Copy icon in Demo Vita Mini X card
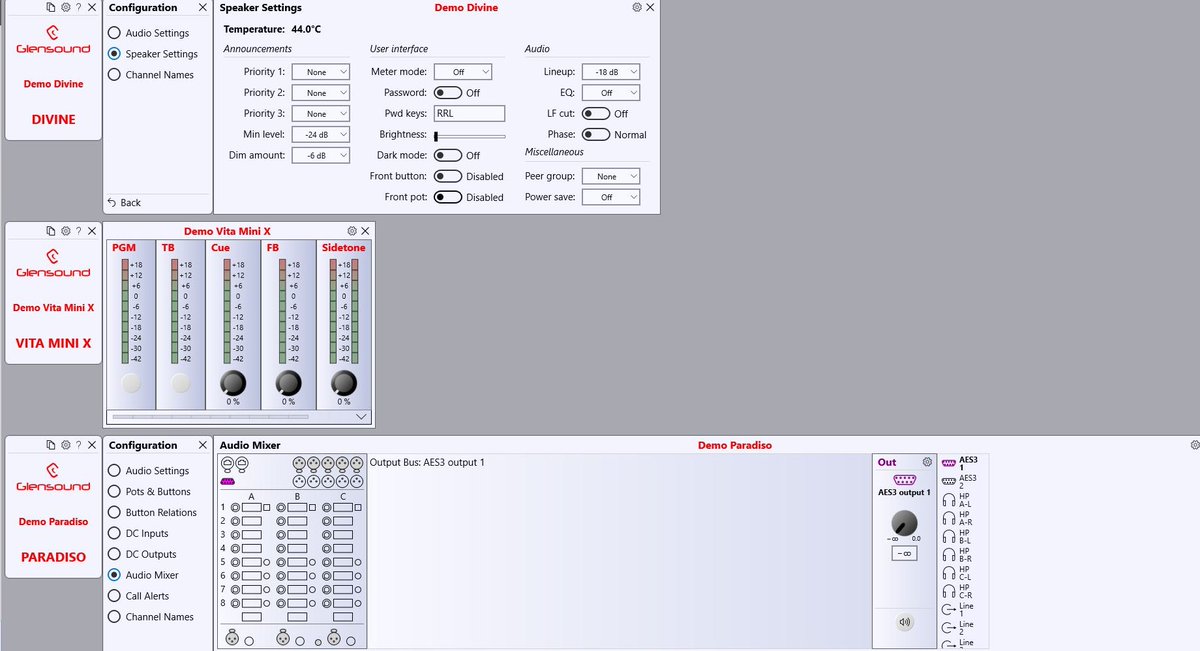1200x651 pixels. (x=51, y=231)
